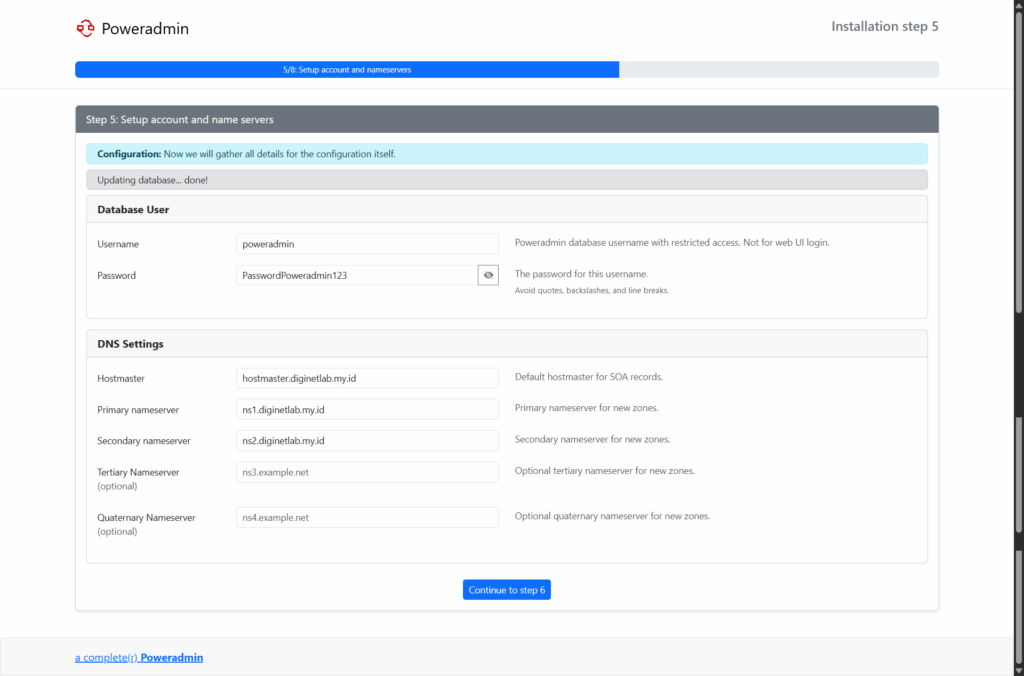Click the 'Database User' section heading
The width and height of the screenshot is (1024, 676).
pyautogui.click(x=133, y=210)
